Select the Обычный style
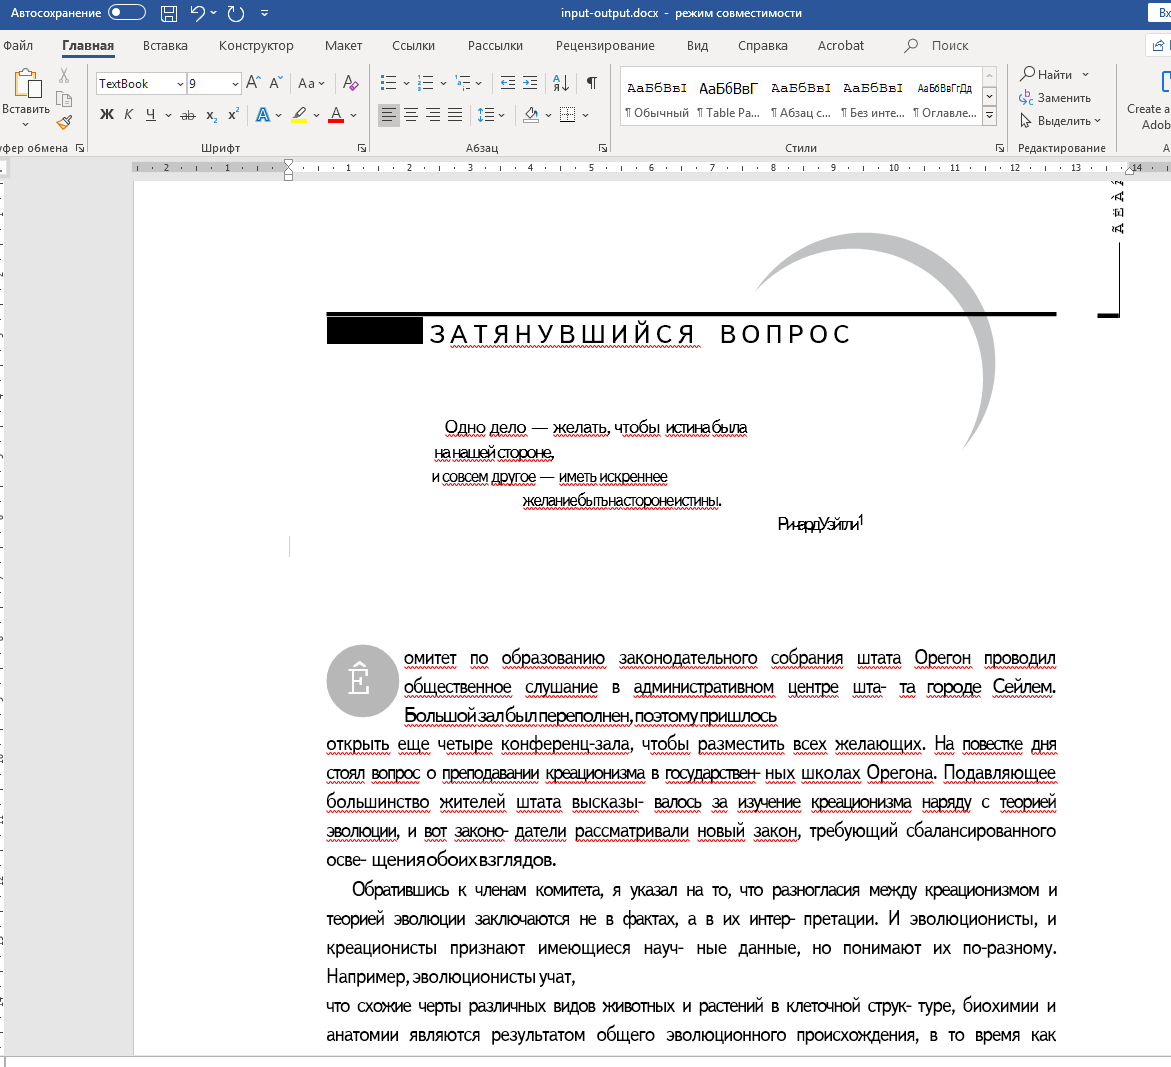The image size is (1171, 1067). [x=657, y=98]
